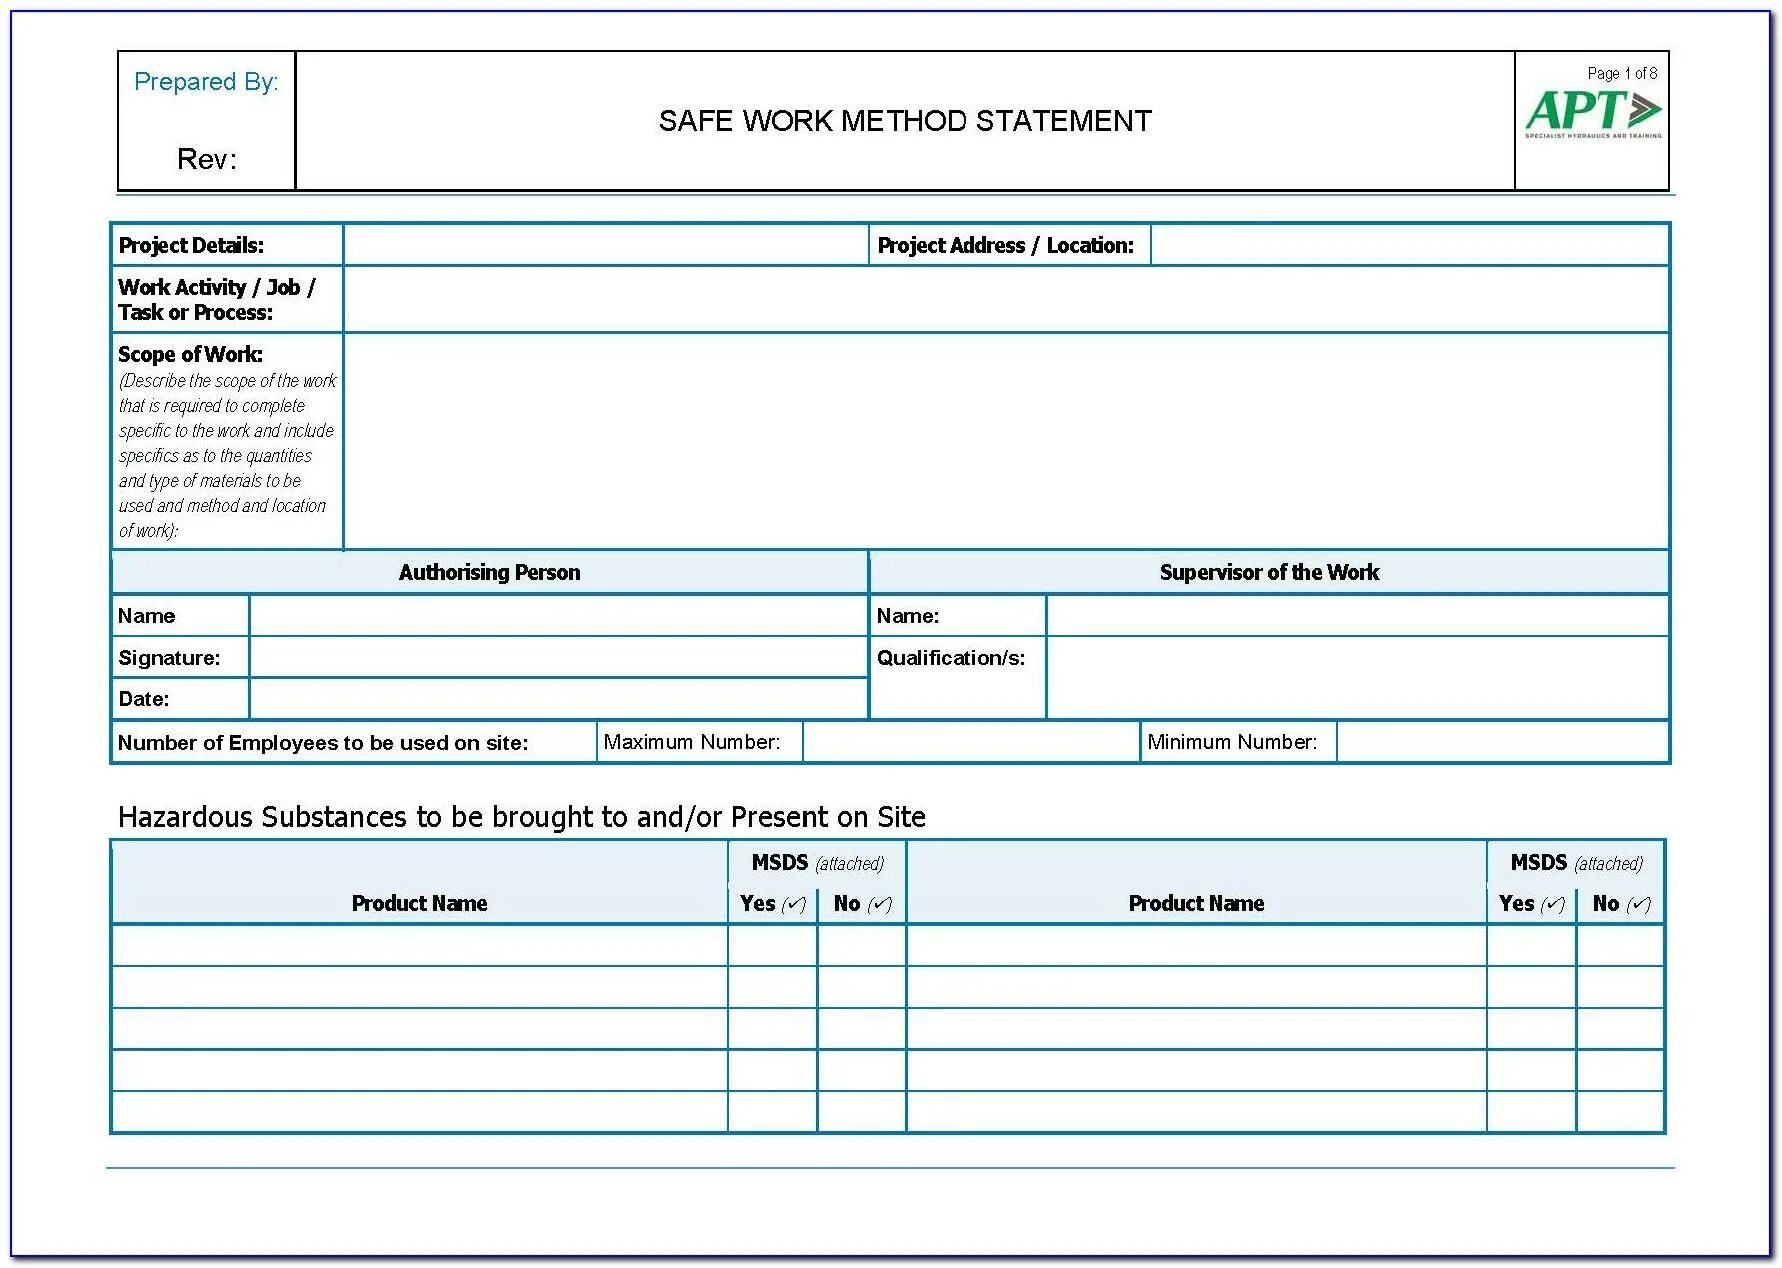Screen dimensions: 1782x1268
Task: Click the Project Address / Location field
Action: click(x=1410, y=245)
